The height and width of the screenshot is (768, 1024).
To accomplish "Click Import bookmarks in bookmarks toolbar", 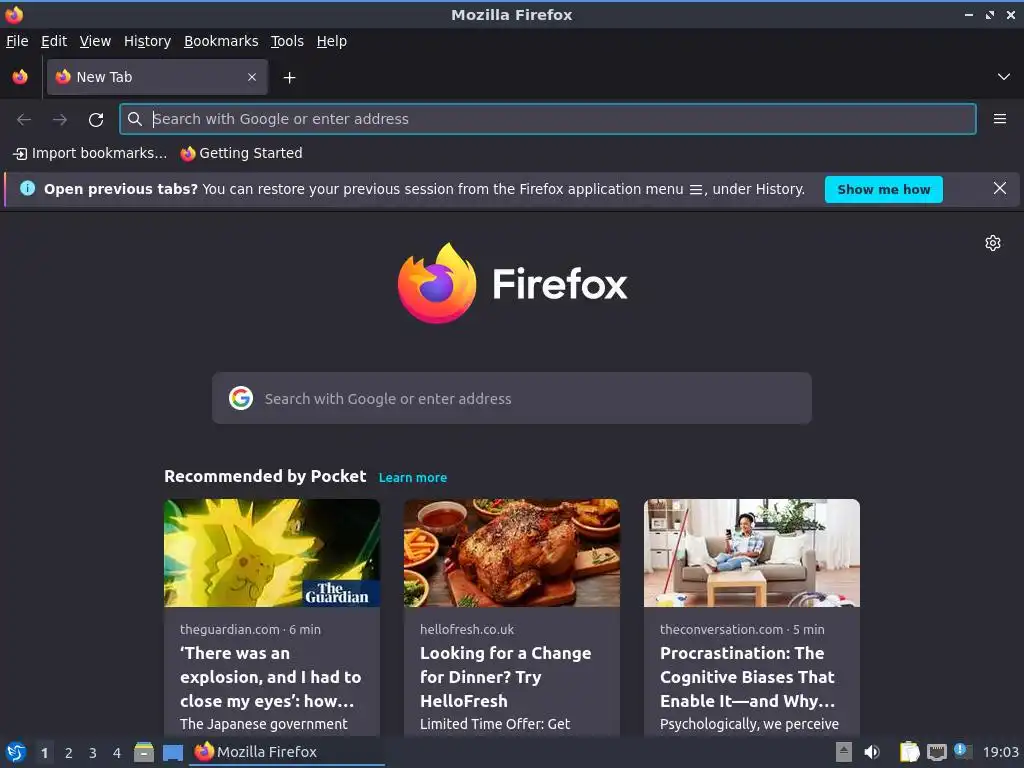I will coord(90,153).
